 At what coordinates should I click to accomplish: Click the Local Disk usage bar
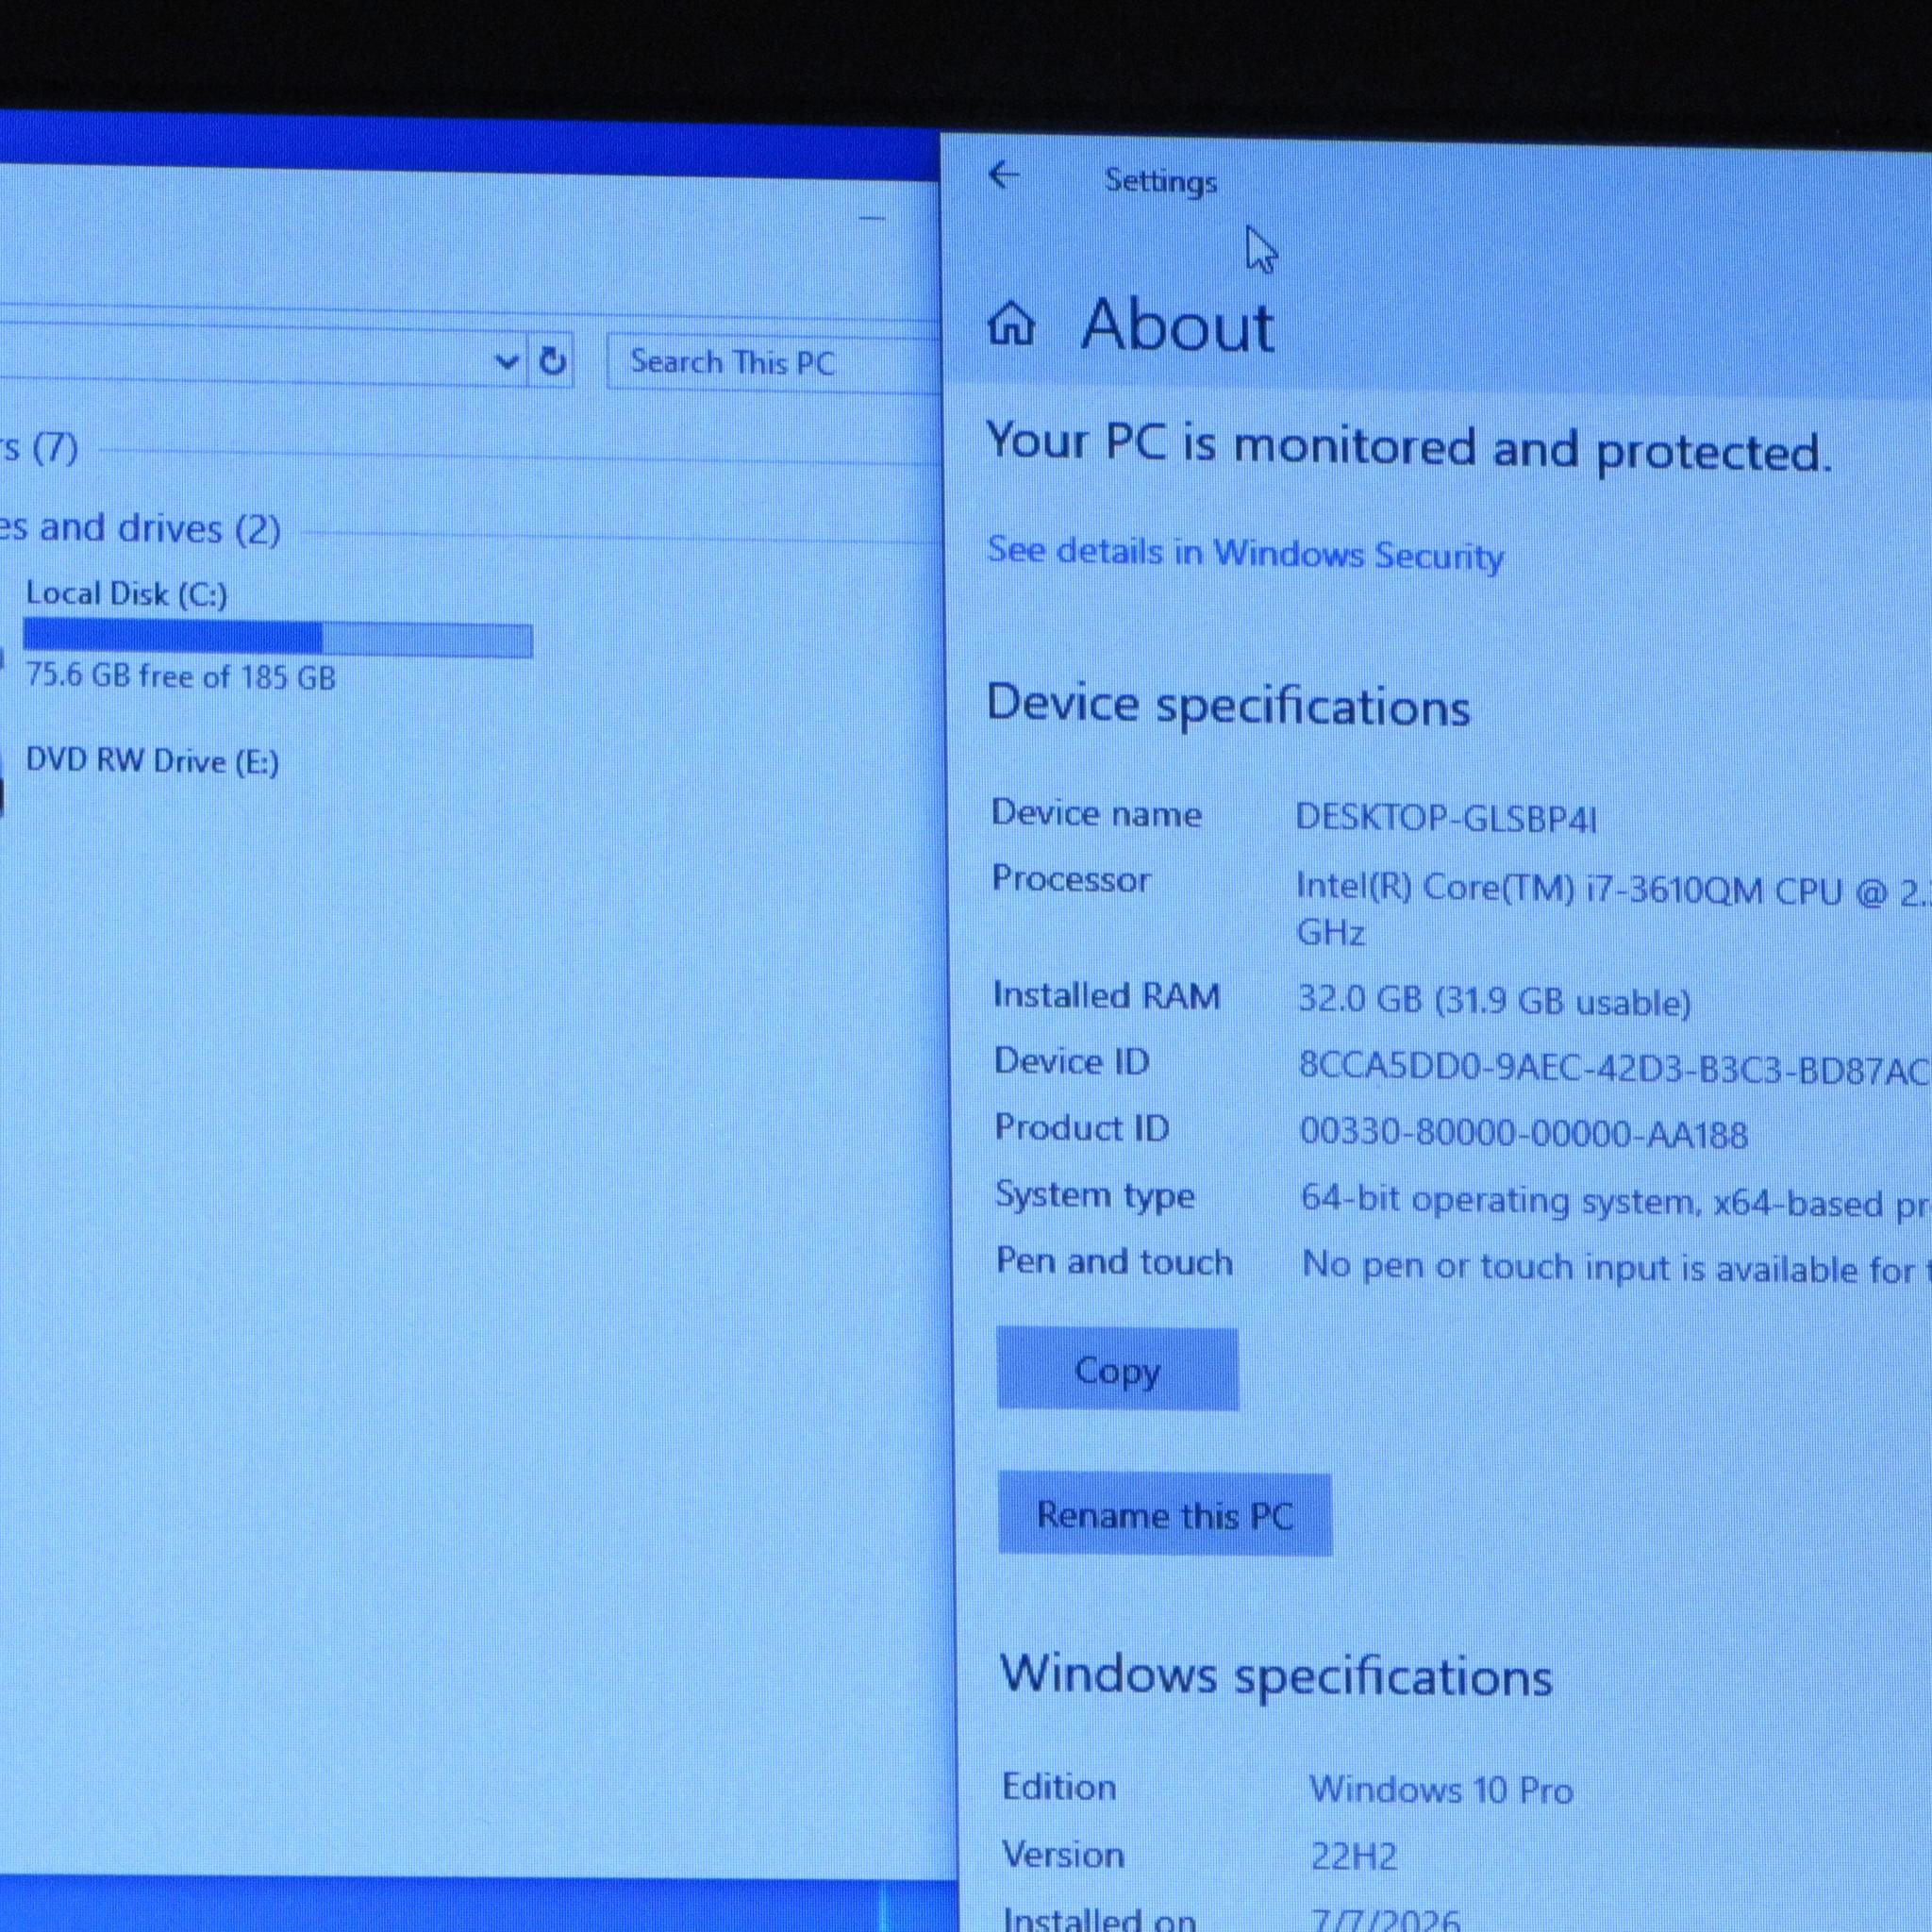click(278, 638)
